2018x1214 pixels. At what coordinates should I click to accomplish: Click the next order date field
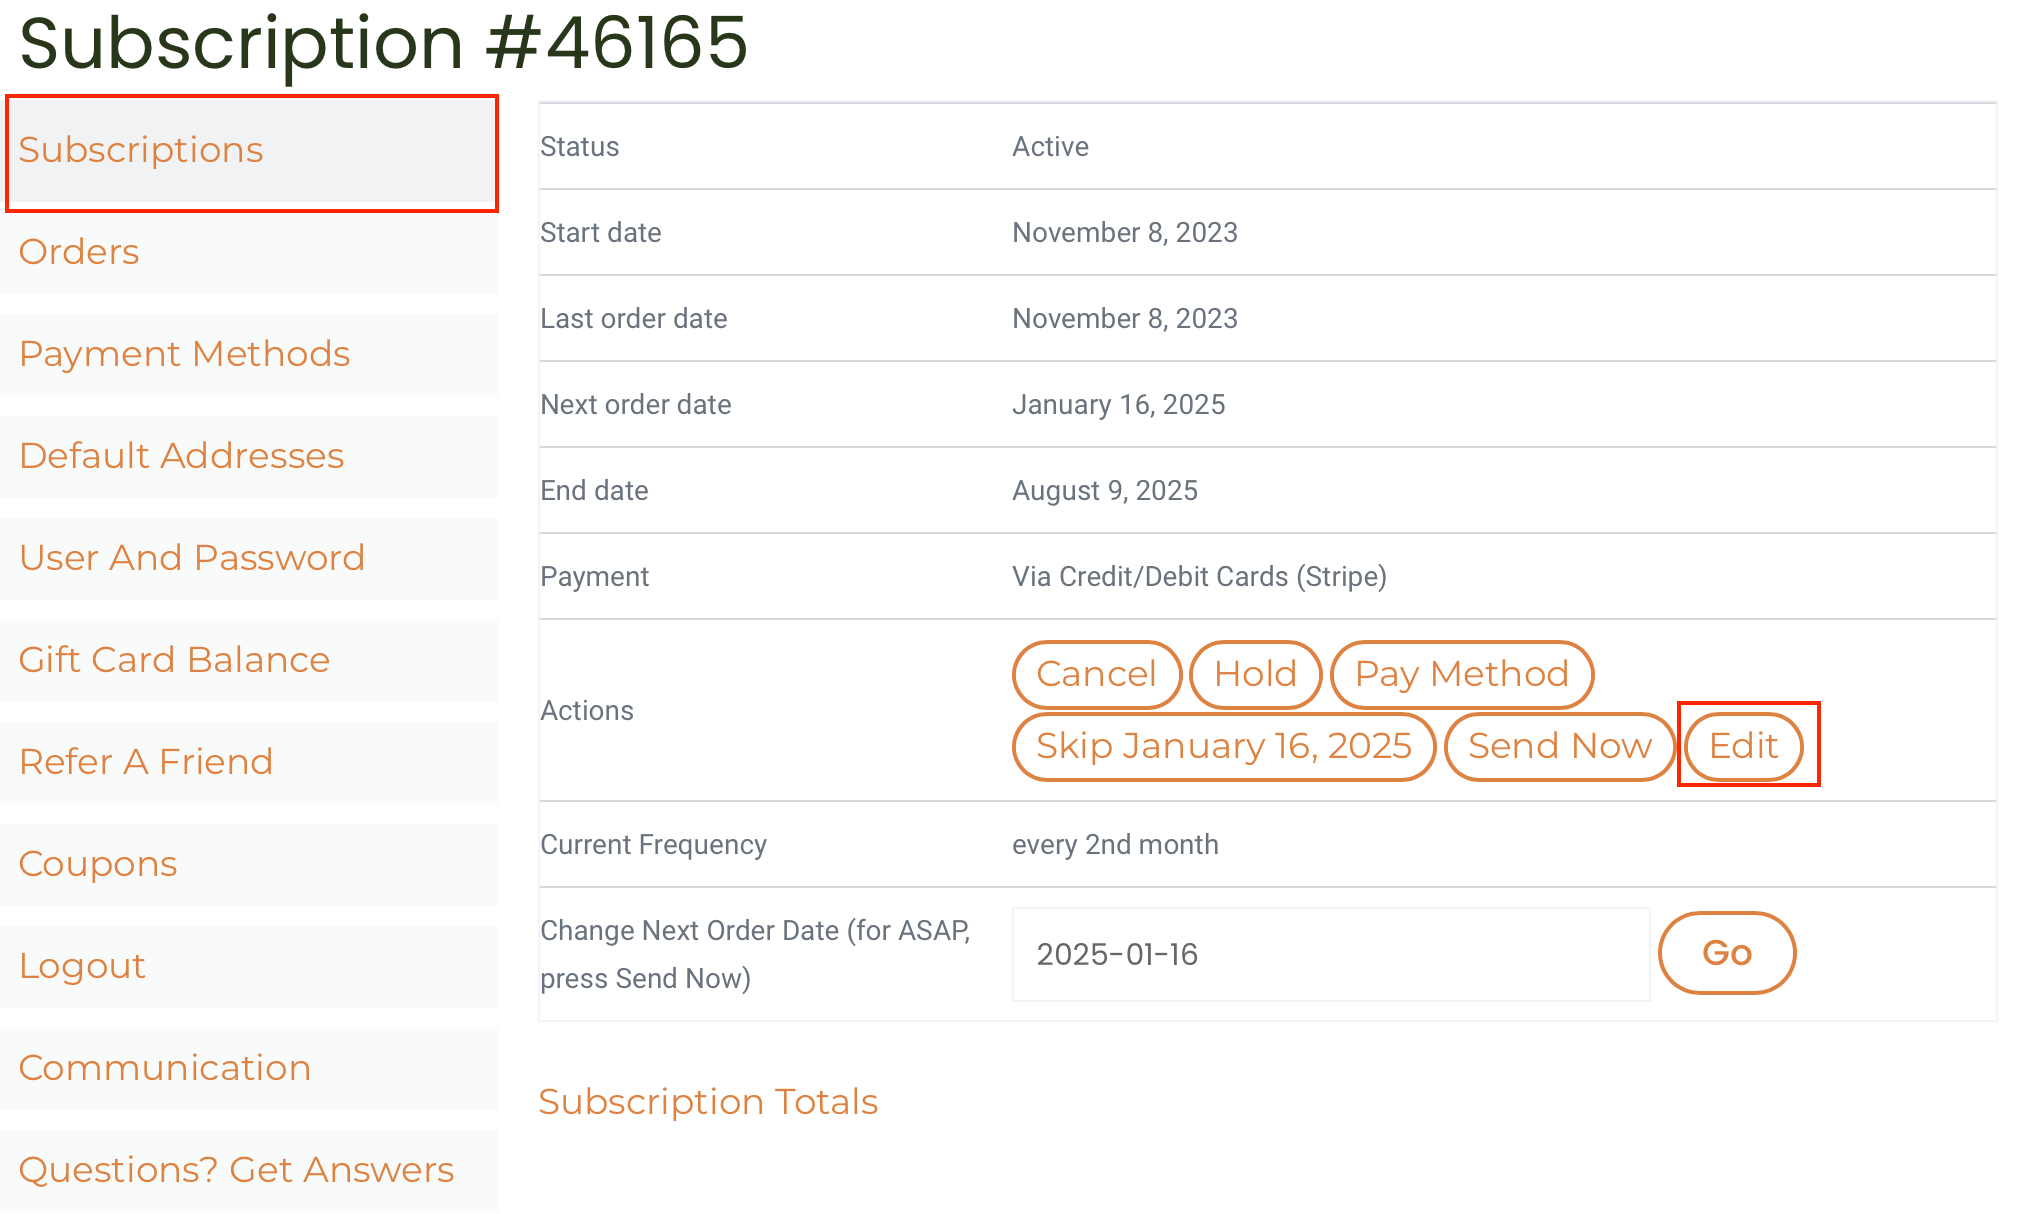(1330, 954)
